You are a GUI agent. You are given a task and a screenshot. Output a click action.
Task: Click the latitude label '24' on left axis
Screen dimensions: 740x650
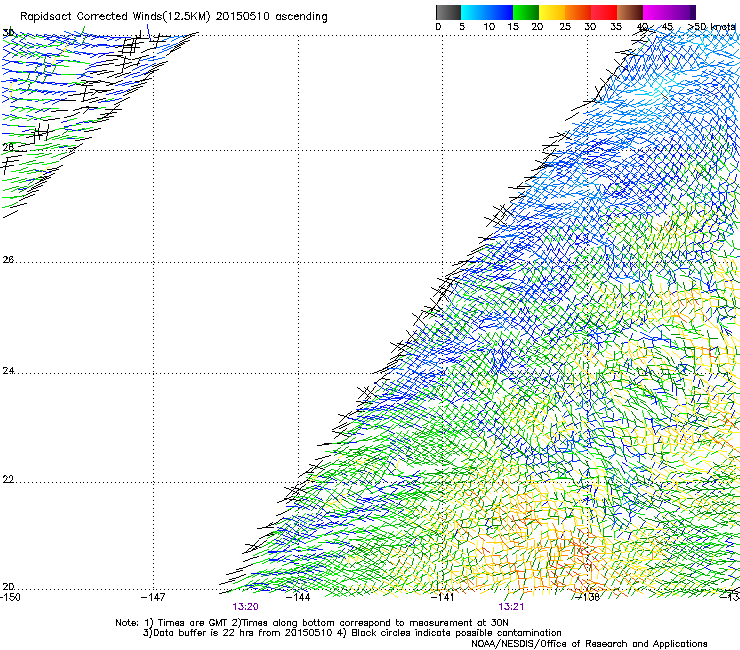(x=8, y=371)
